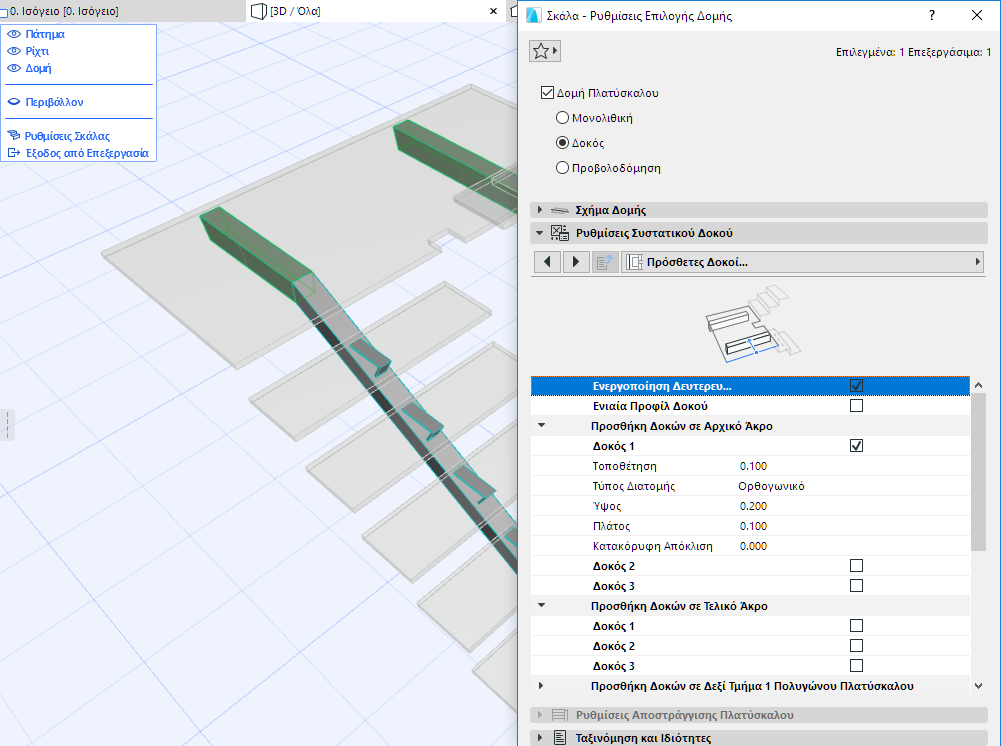Switch to the 0. Ισόγειο tab
This screenshot has width=1001, height=746.
point(65,11)
